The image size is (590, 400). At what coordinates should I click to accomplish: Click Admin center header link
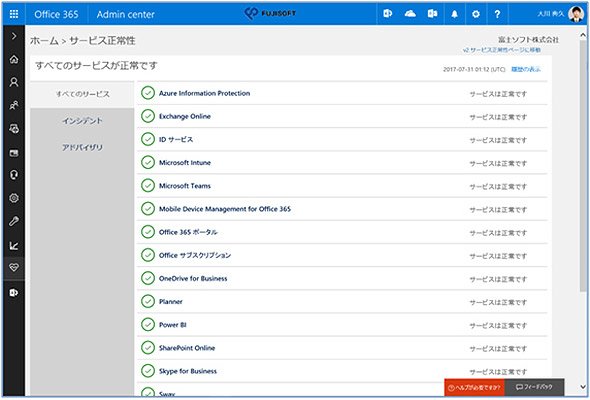coord(125,15)
